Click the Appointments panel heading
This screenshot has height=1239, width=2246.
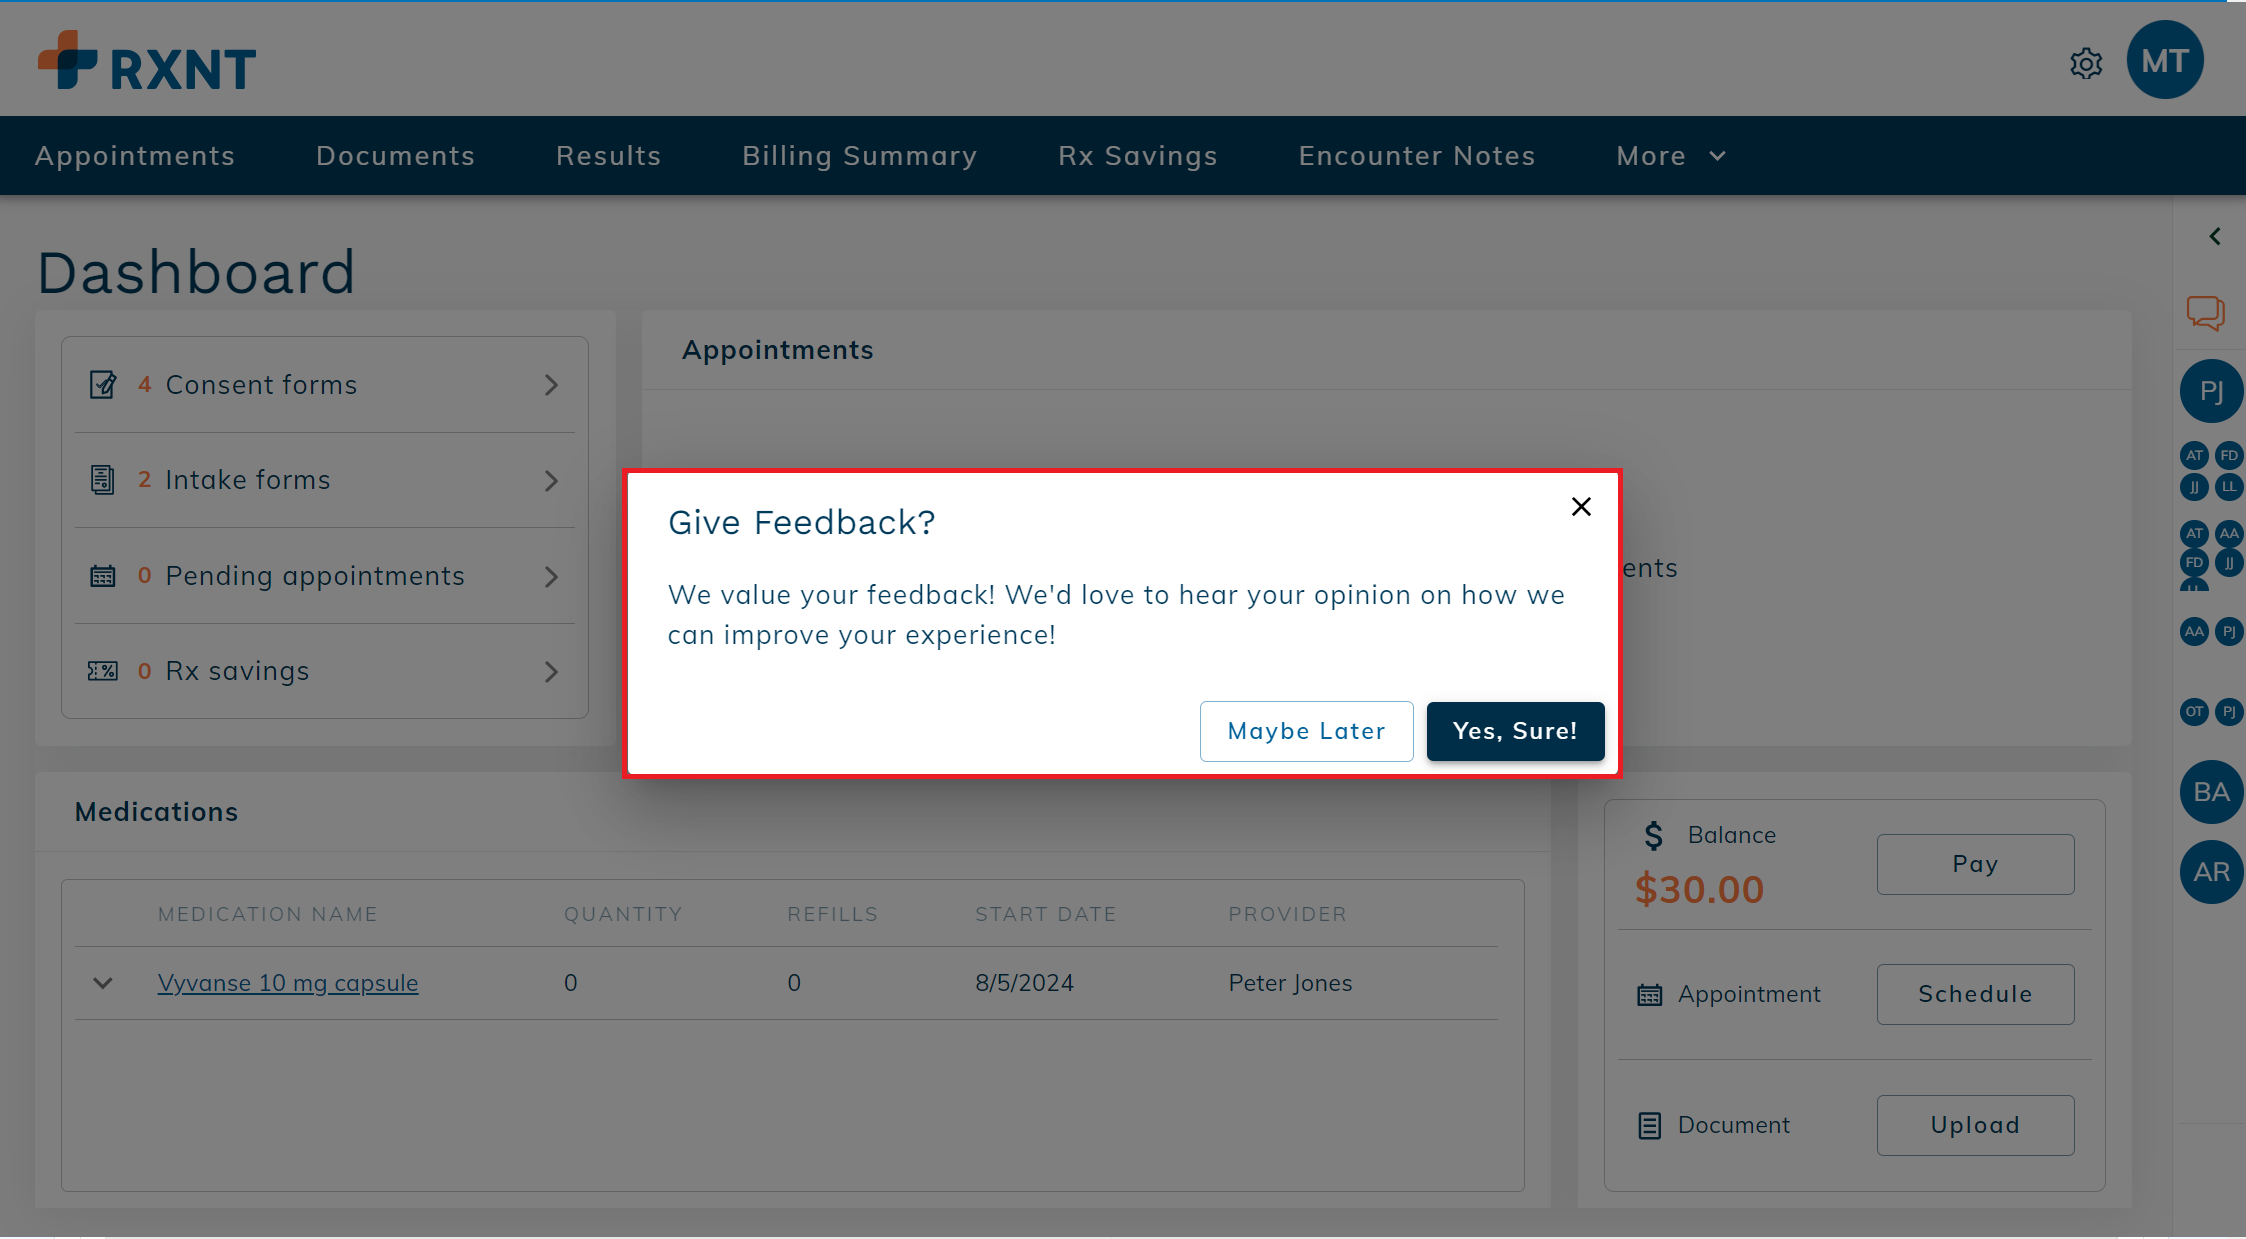(778, 350)
